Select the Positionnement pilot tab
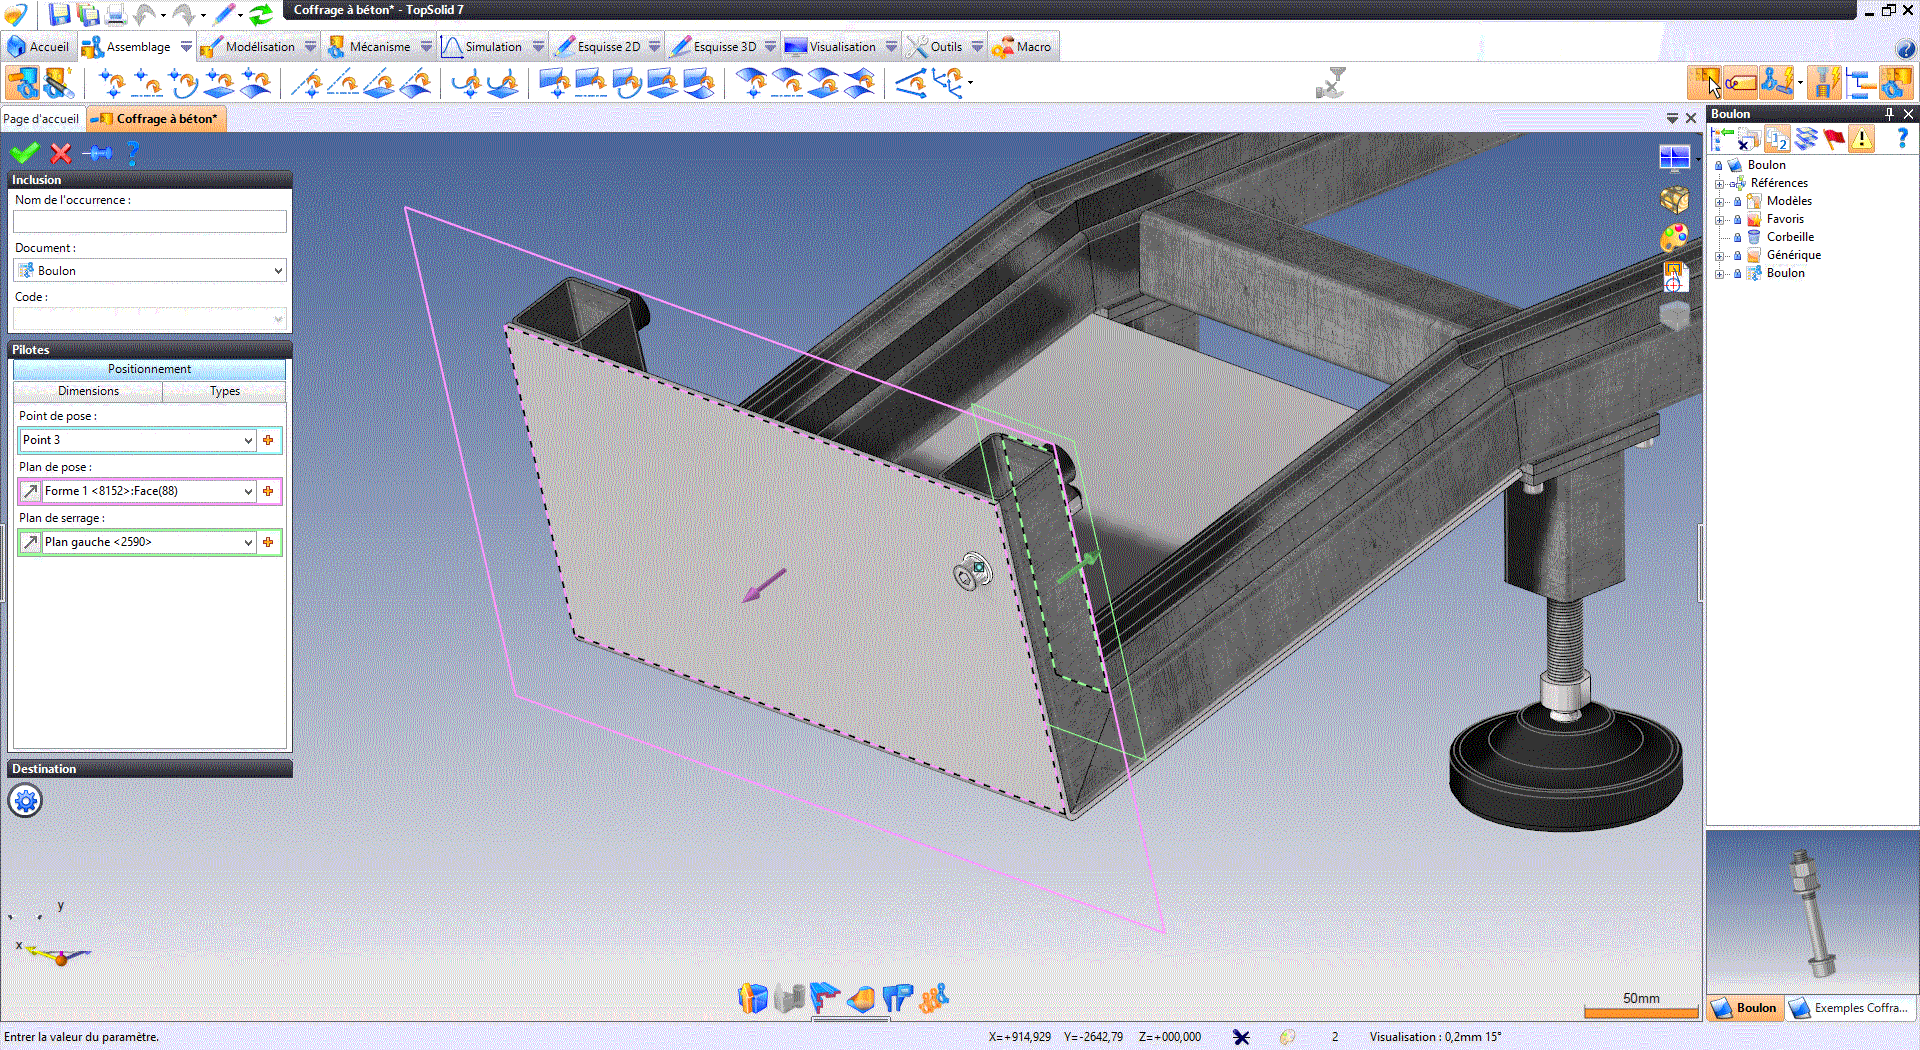The width and height of the screenshot is (1920, 1050). click(150, 369)
